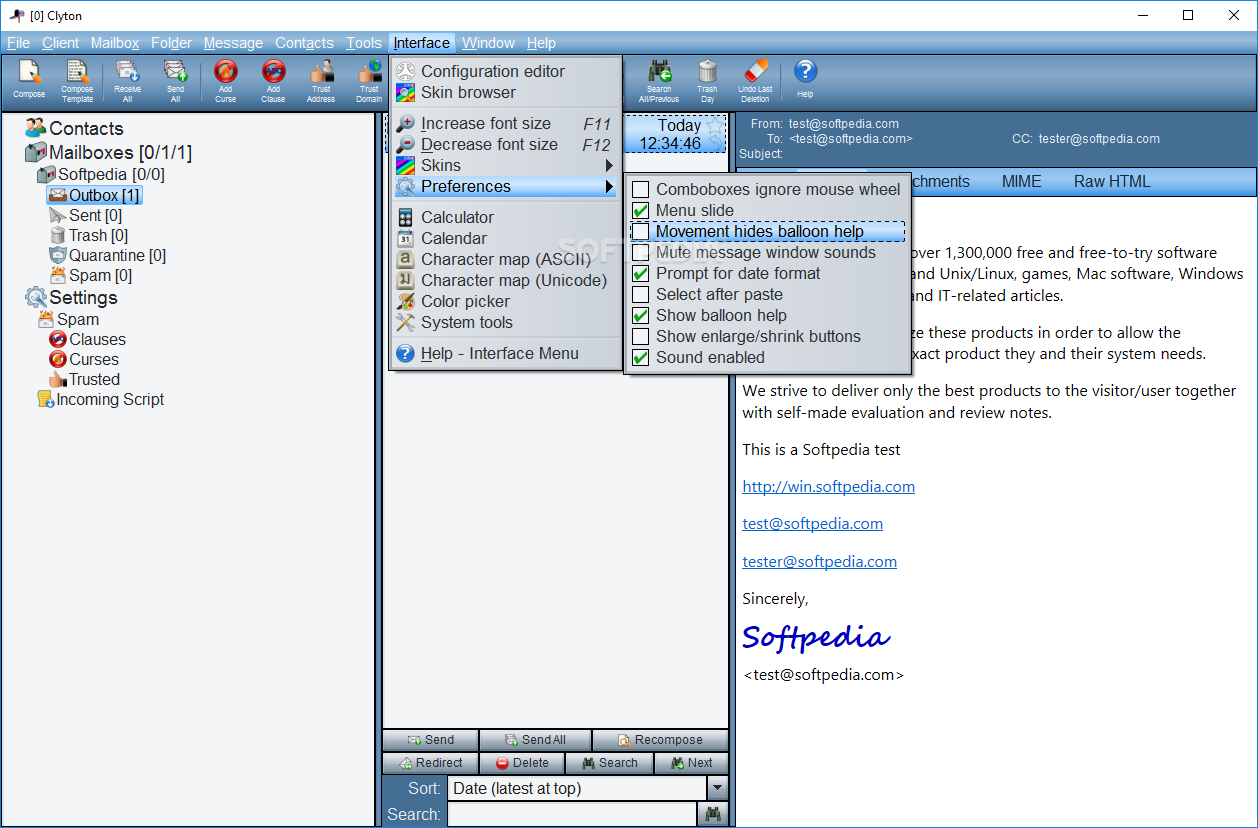Open the Sent [0] folder
Image resolution: width=1258 pixels, height=828 pixels.
coord(85,215)
